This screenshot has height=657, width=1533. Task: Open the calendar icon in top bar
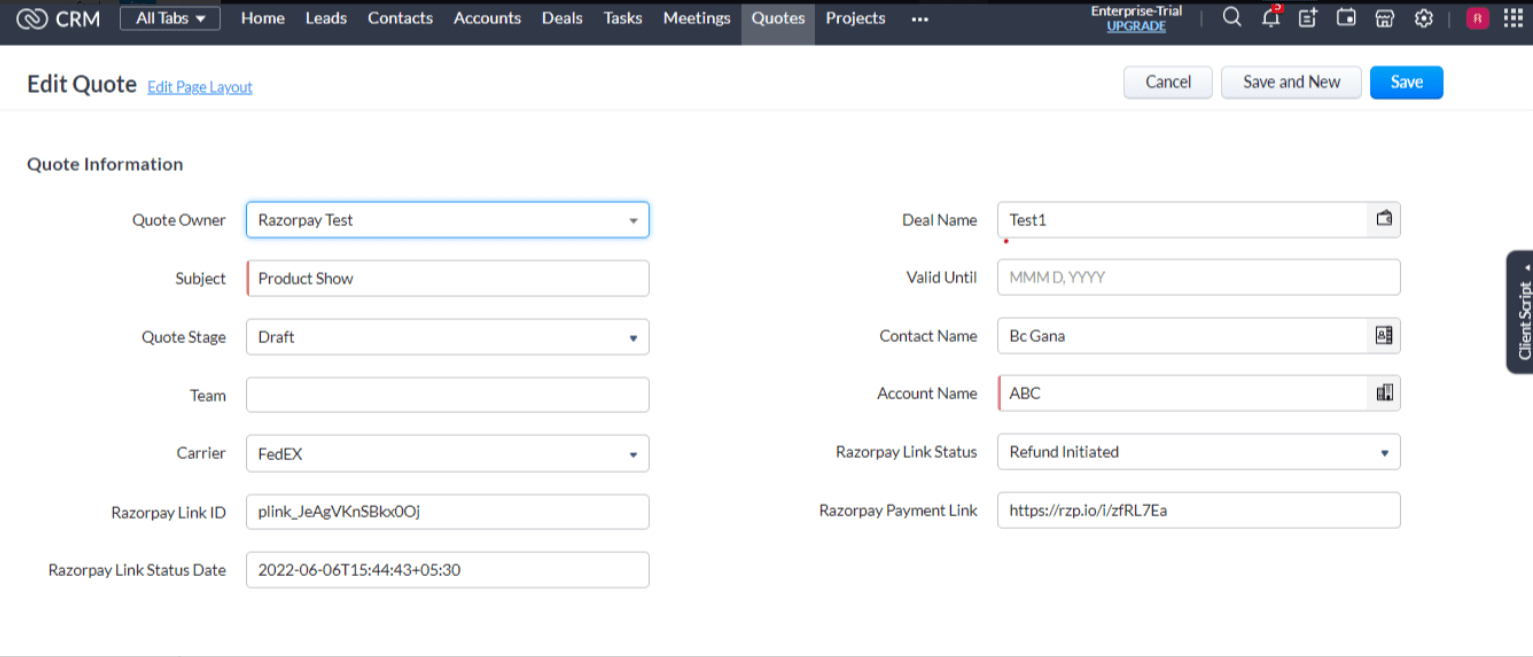click(x=1347, y=18)
